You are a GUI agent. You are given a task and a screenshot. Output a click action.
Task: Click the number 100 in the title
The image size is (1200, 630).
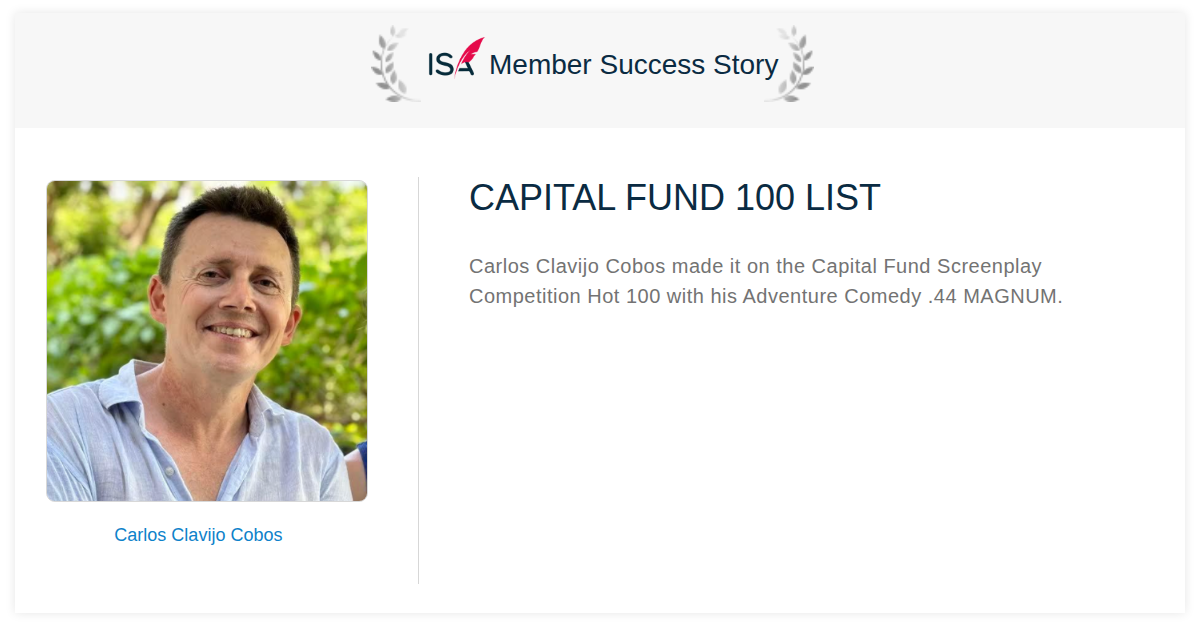tap(765, 198)
